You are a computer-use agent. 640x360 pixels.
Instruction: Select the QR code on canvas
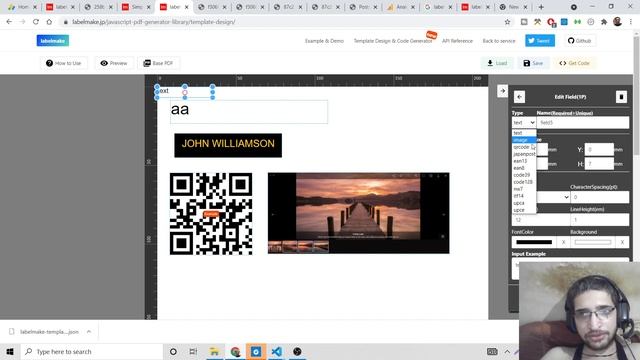[211, 214]
